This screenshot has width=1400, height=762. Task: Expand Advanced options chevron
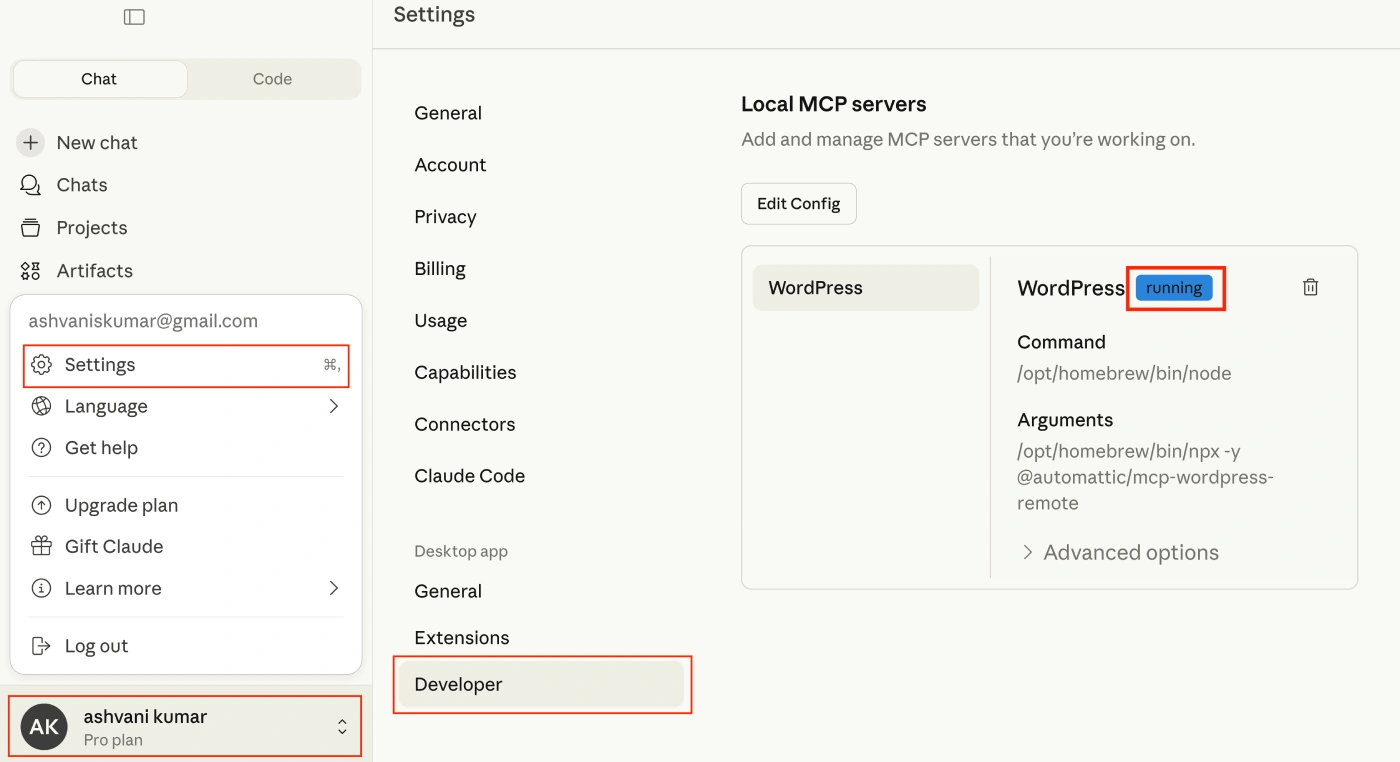(x=1027, y=552)
